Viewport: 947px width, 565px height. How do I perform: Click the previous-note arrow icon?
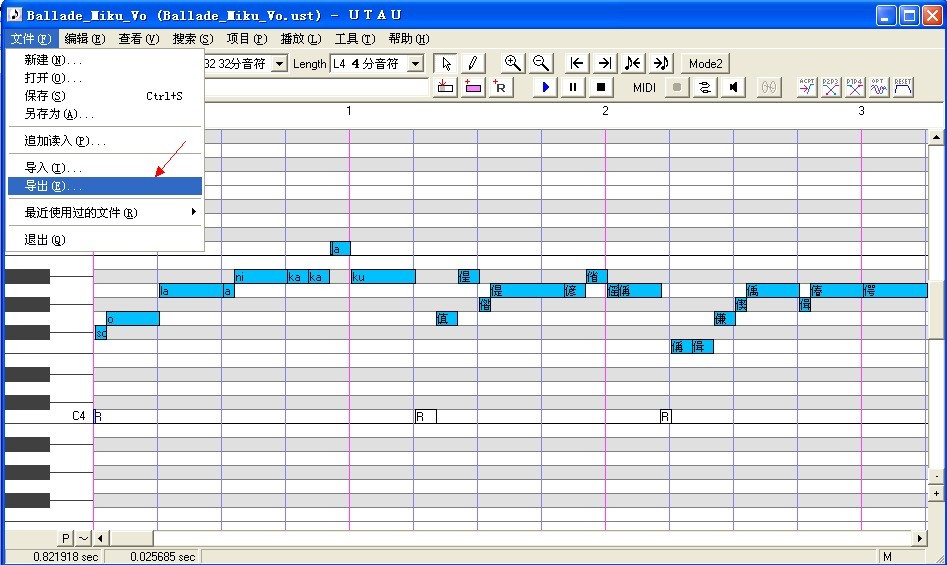[632, 63]
